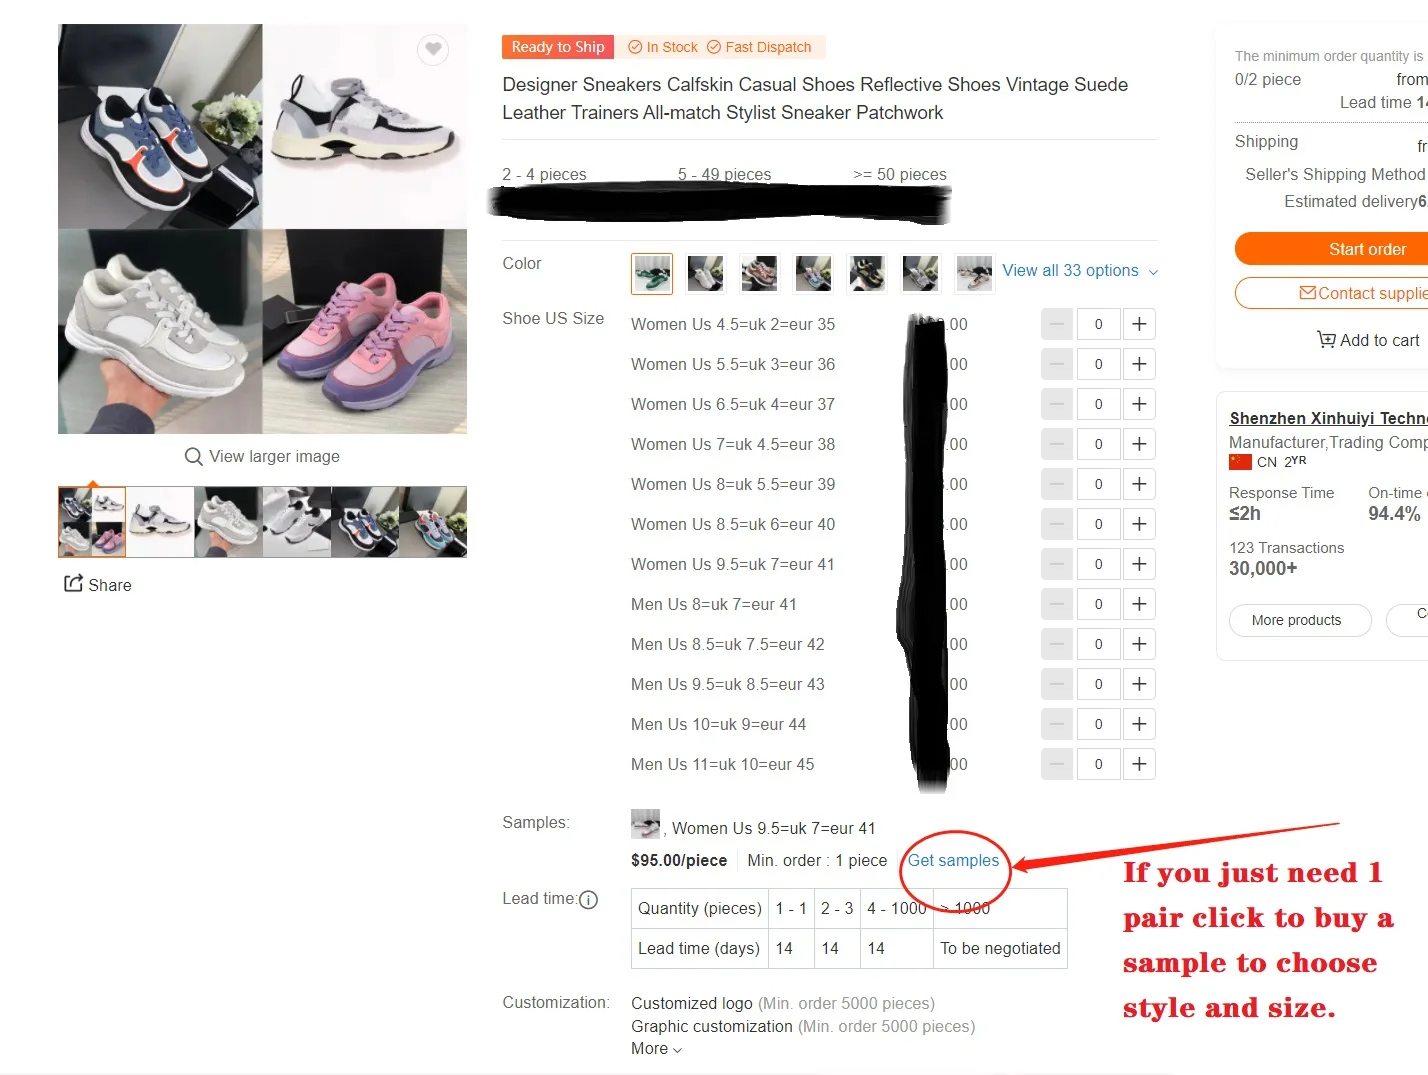Click the Add to cart icon
1428x1075 pixels.
click(x=1326, y=340)
